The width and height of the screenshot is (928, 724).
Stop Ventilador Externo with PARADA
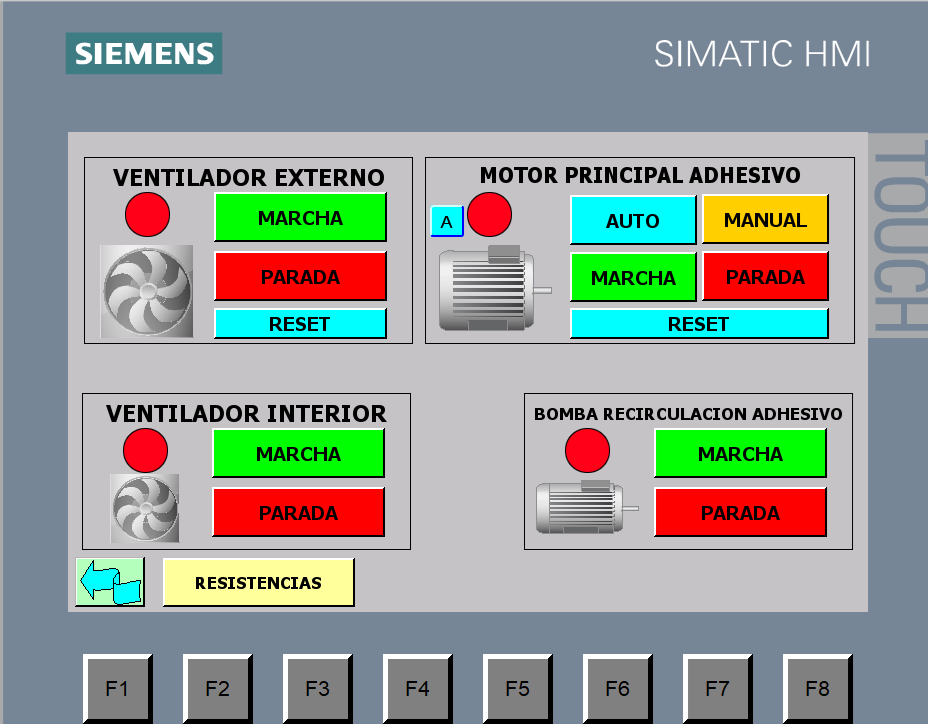click(x=300, y=276)
